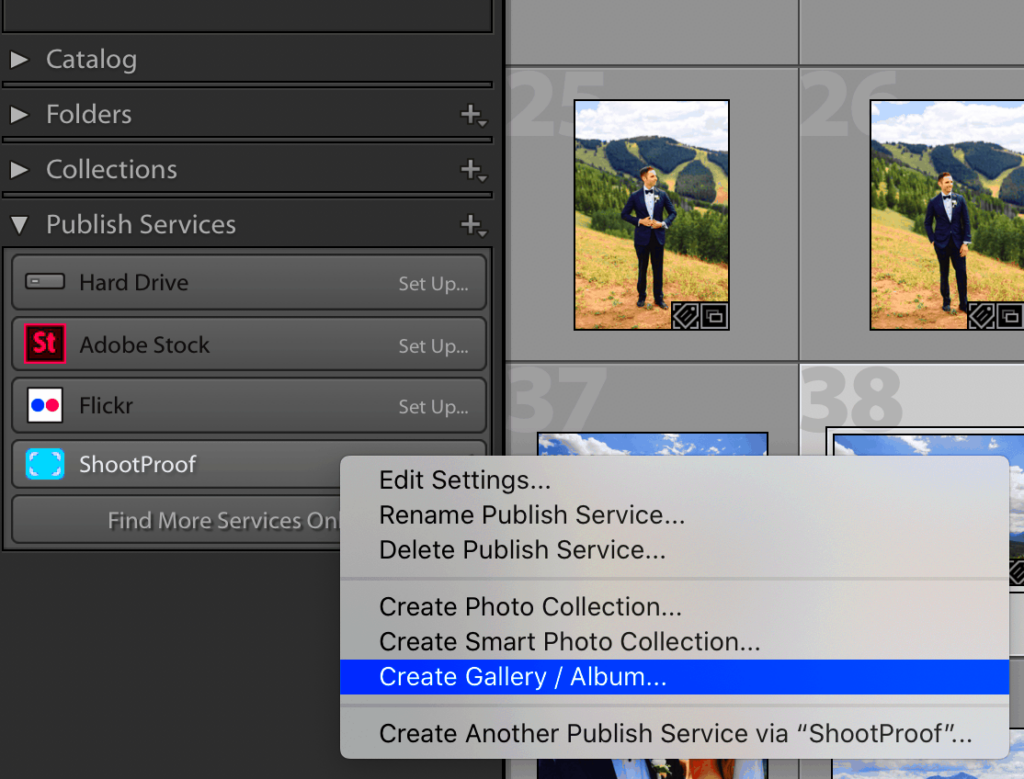This screenshot has width=1024, height=779.
Task: Select Rename Publish Service in the menu
Action: click(x=531, y=514)
